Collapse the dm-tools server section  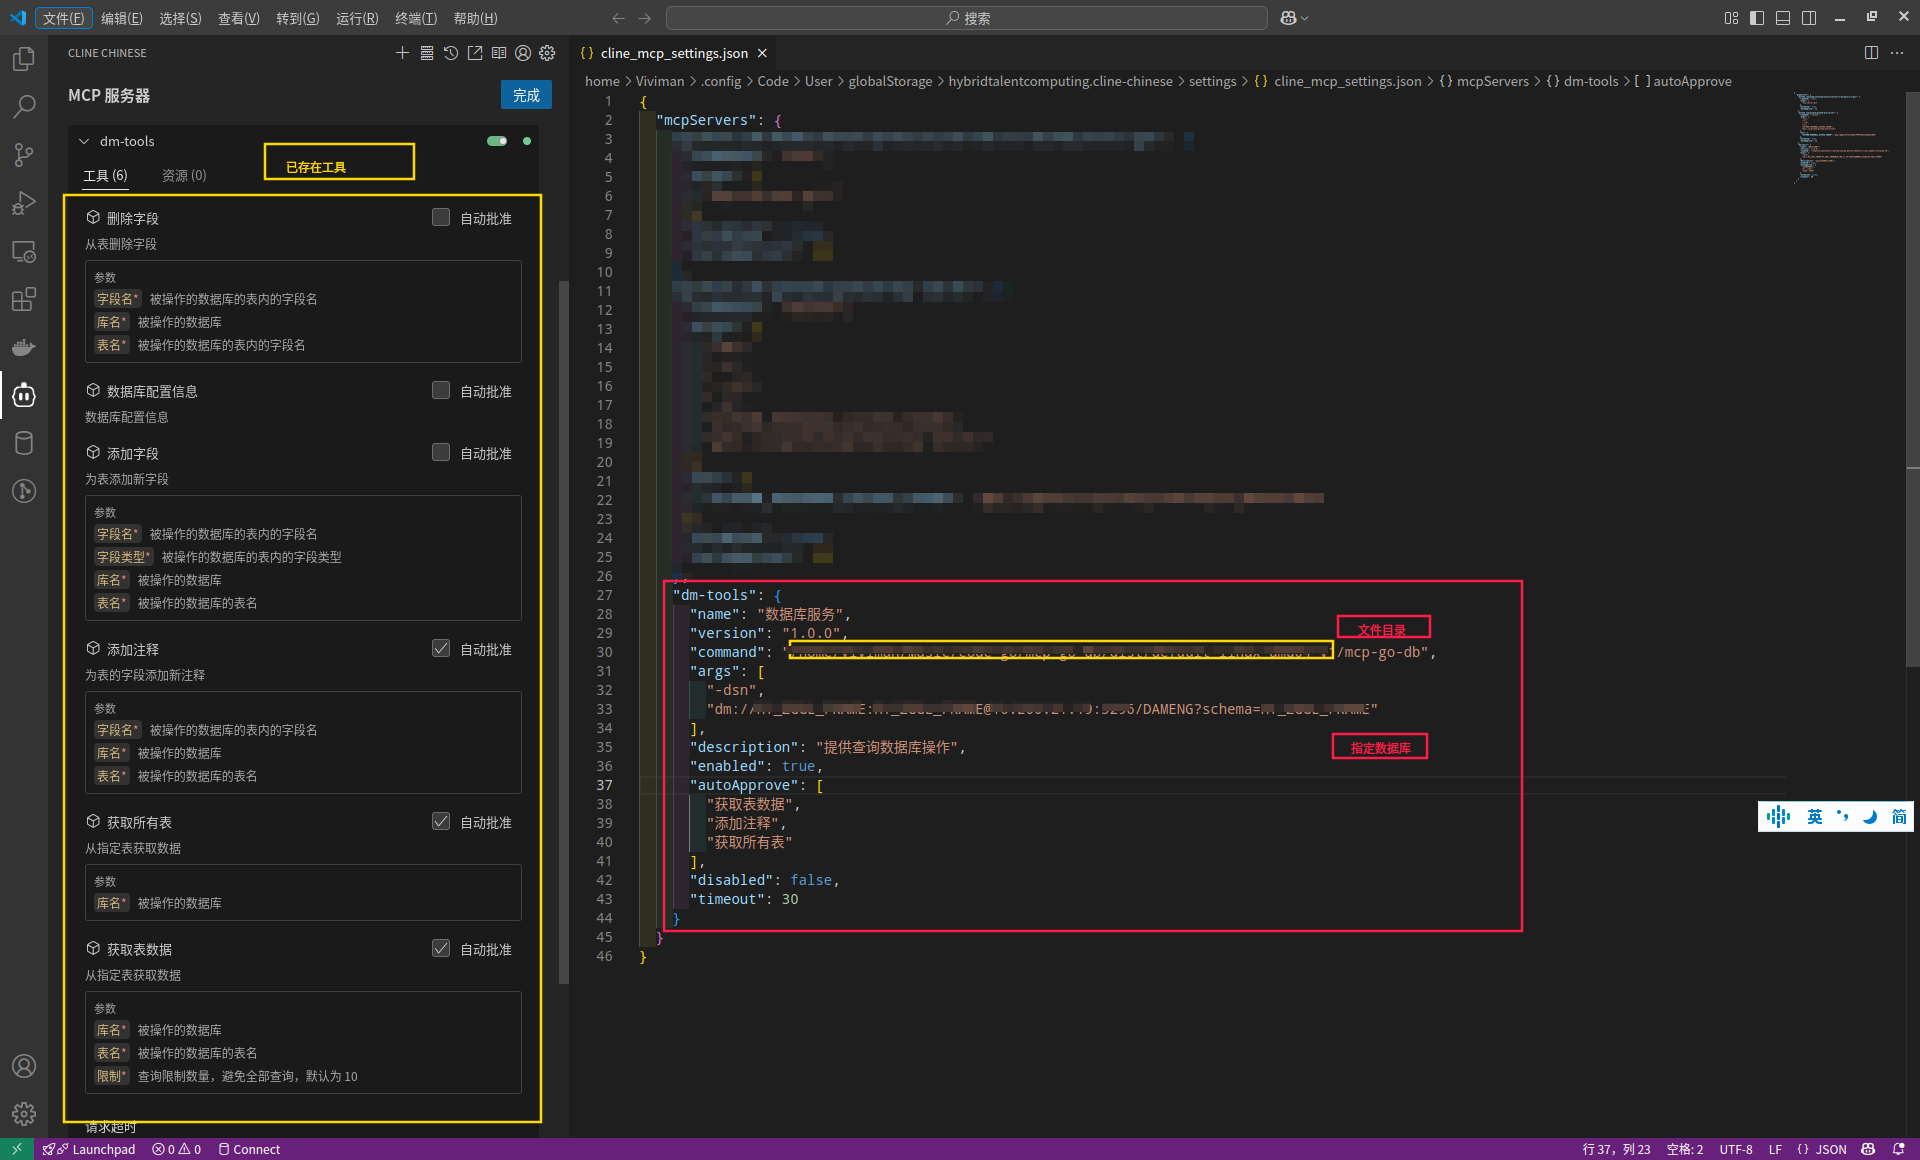click(x=84, y=141)
